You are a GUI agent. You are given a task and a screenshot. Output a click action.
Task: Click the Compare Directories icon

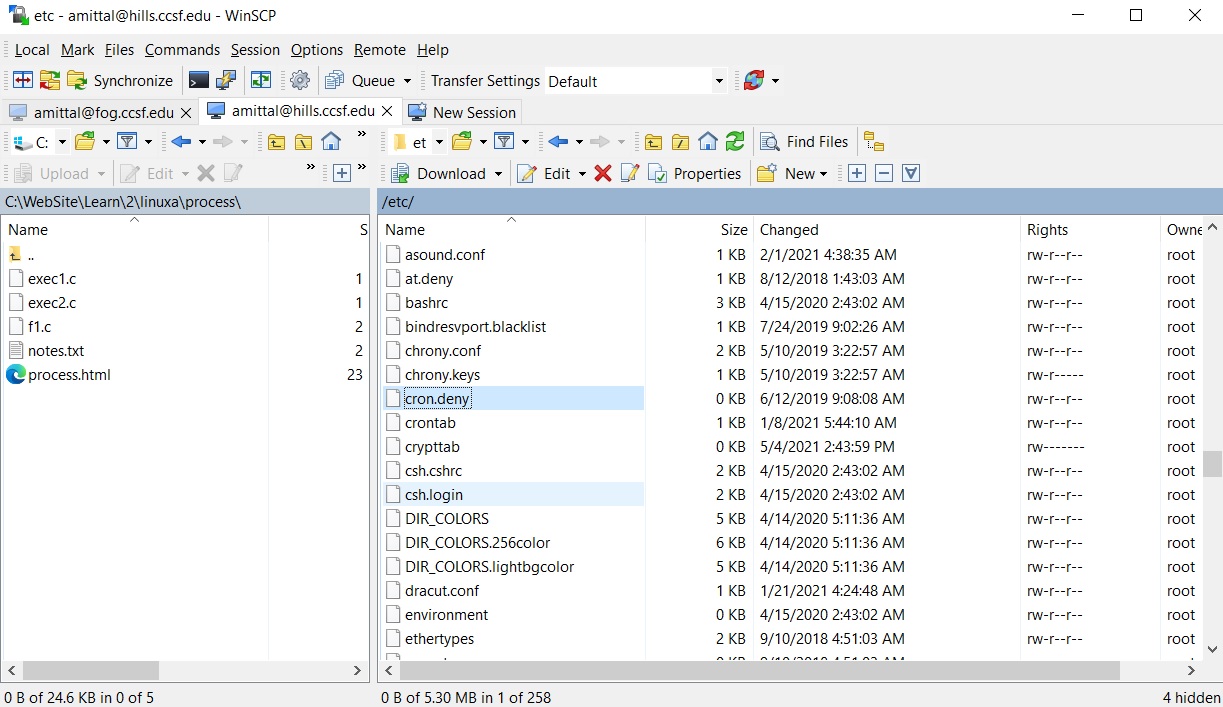pos(23,81)
